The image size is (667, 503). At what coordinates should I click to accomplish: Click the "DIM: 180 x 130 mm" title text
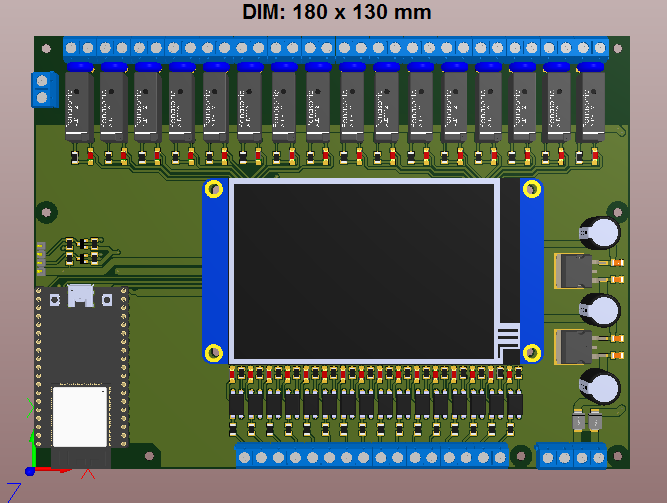336,12
